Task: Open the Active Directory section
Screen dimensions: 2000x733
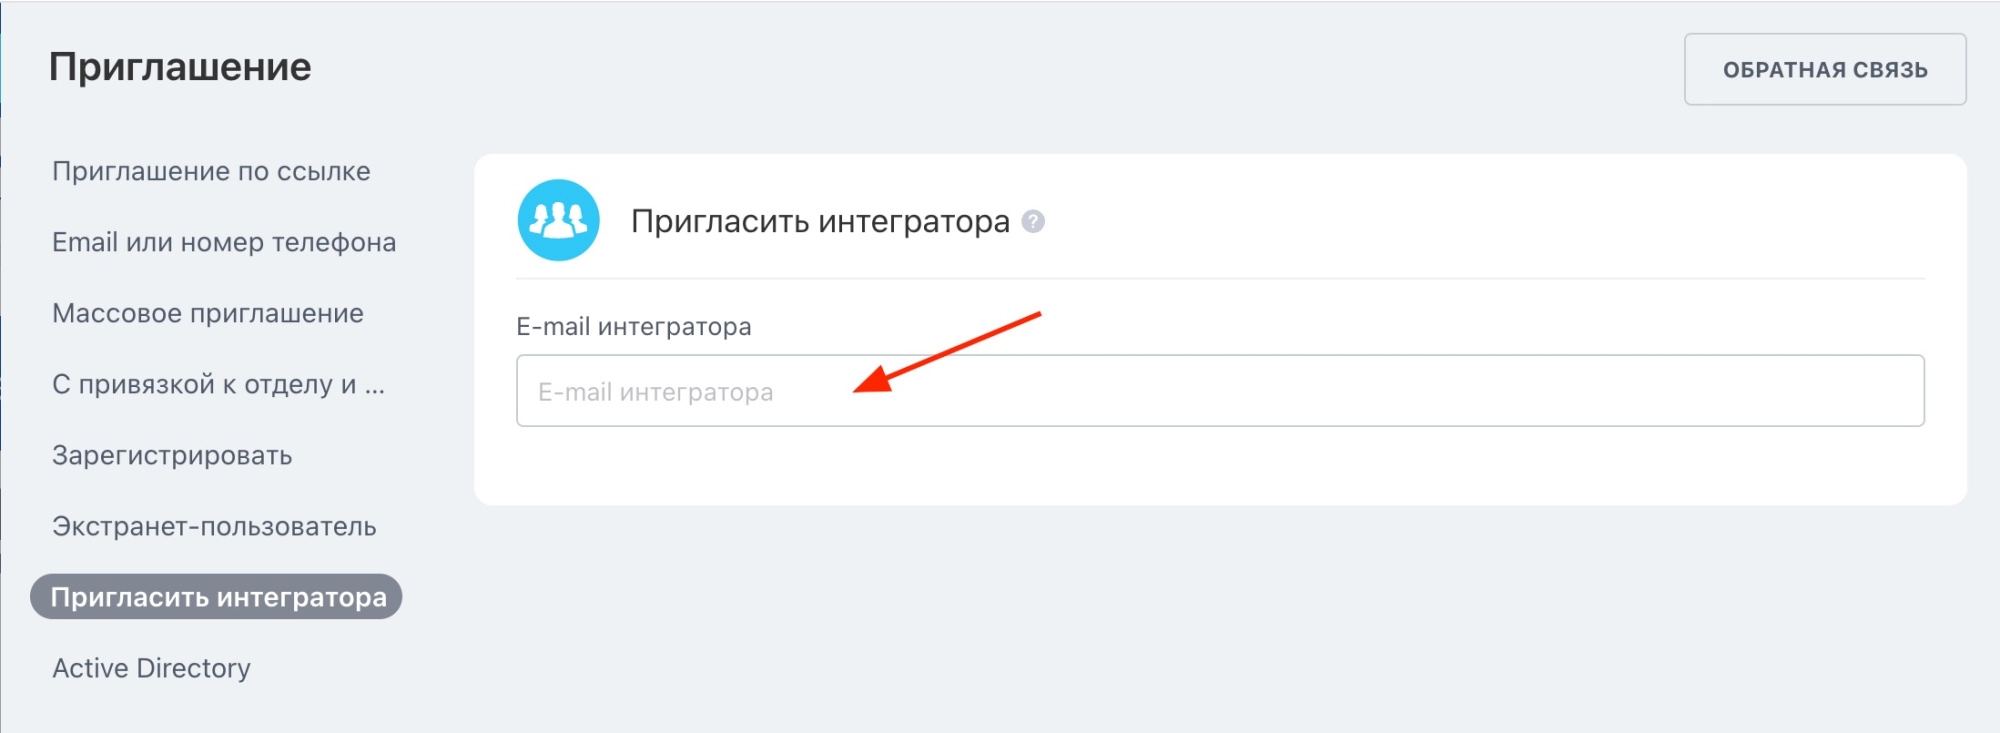Action: [x=151, y=668]
